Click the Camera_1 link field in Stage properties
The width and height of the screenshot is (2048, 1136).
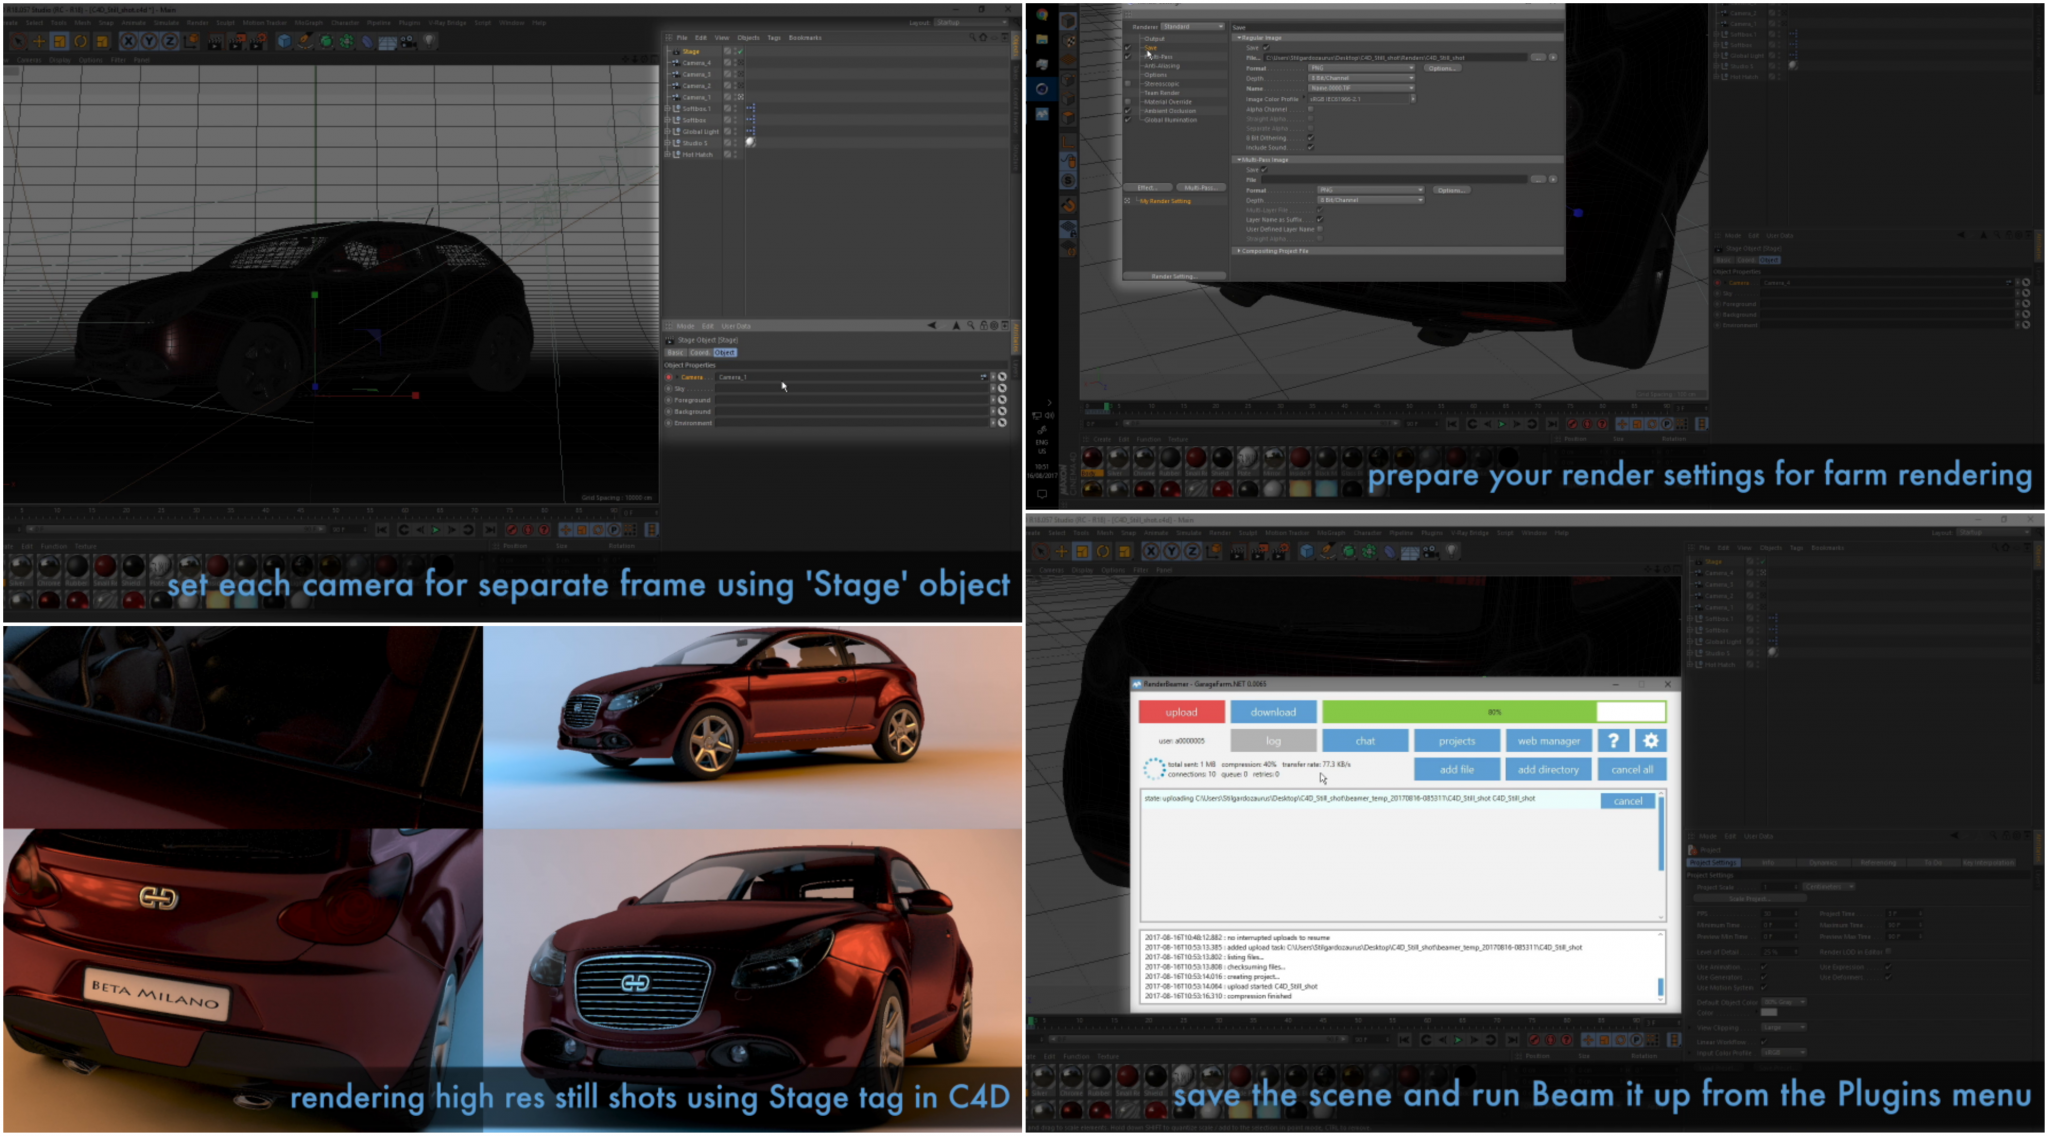(733, 377)
